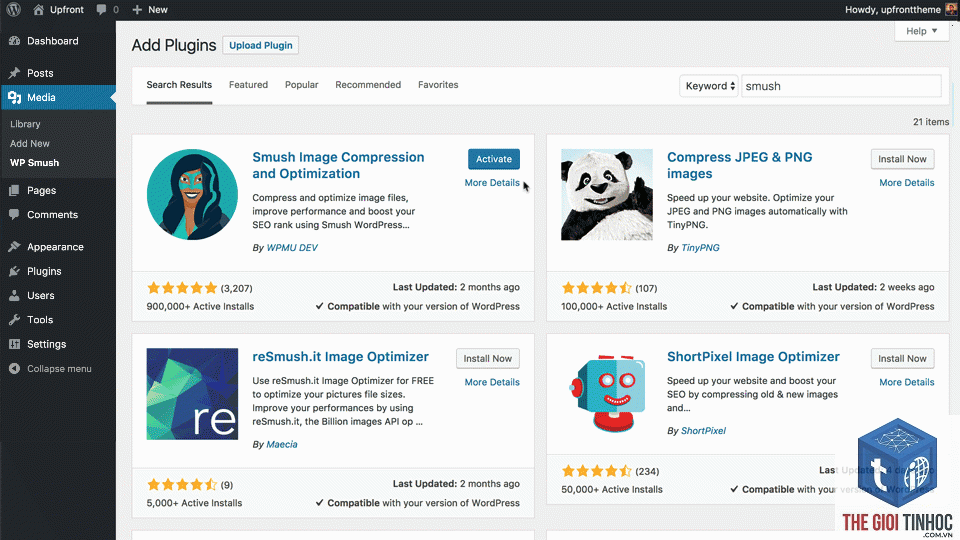Click the Pages icon in sidebar
The image size is (960, 540).
click(x=14, y=190)
